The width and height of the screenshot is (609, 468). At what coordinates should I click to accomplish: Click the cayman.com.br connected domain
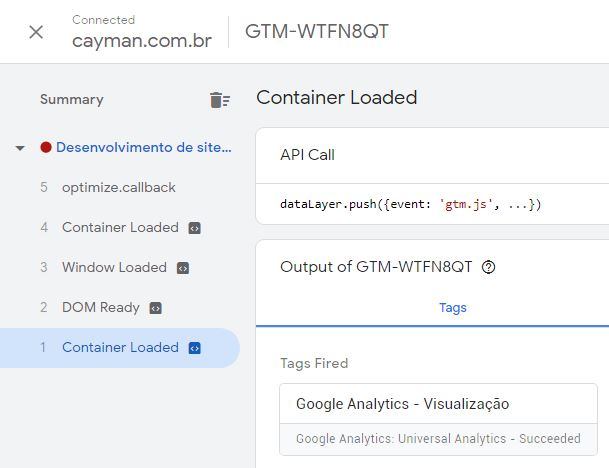[142, 40]
